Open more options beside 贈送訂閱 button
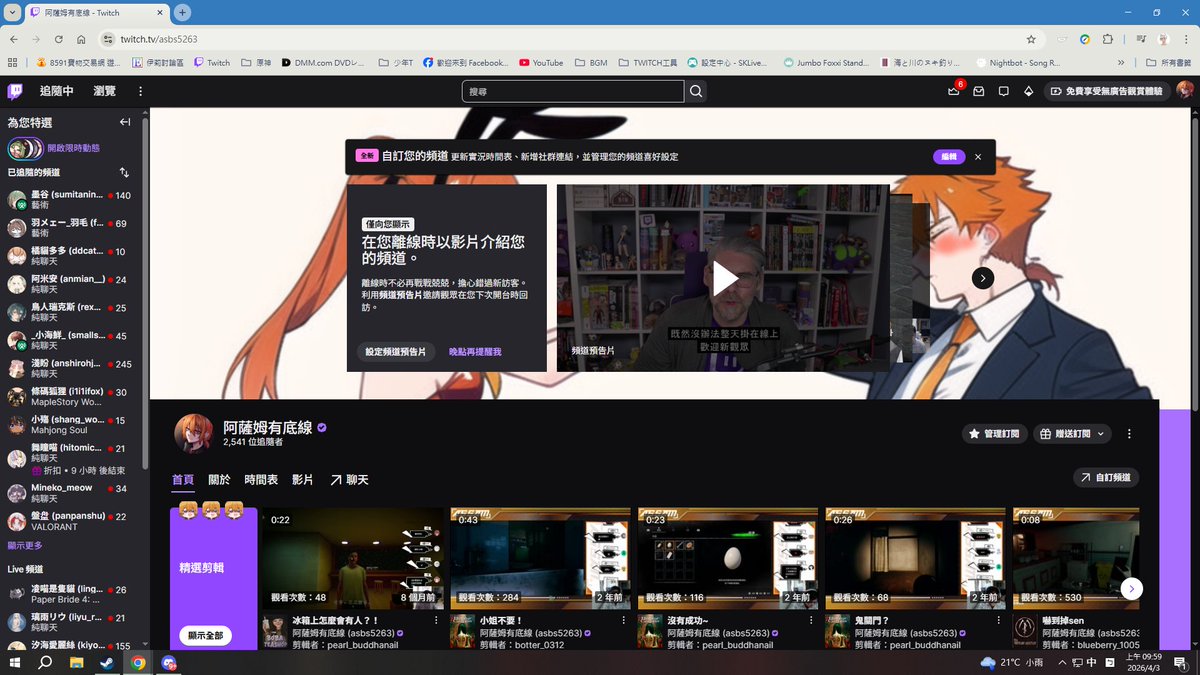 tap(1129, 433)
